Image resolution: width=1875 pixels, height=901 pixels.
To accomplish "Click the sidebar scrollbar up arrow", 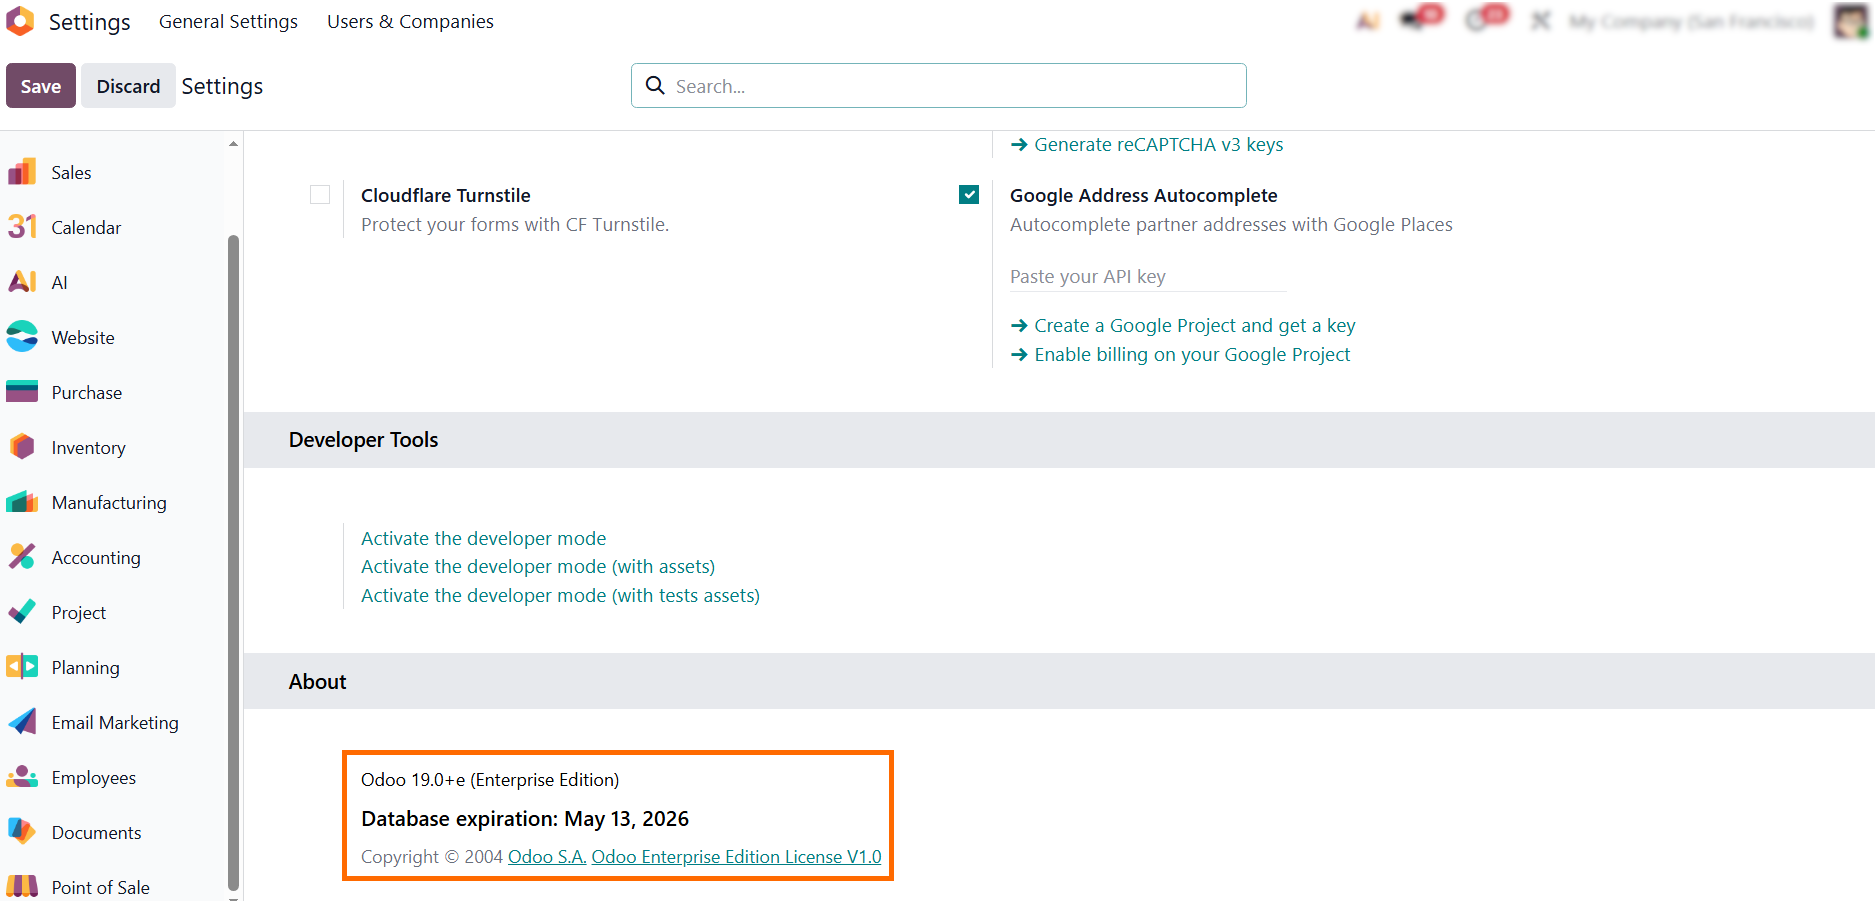I will click(x=233, y=144).
